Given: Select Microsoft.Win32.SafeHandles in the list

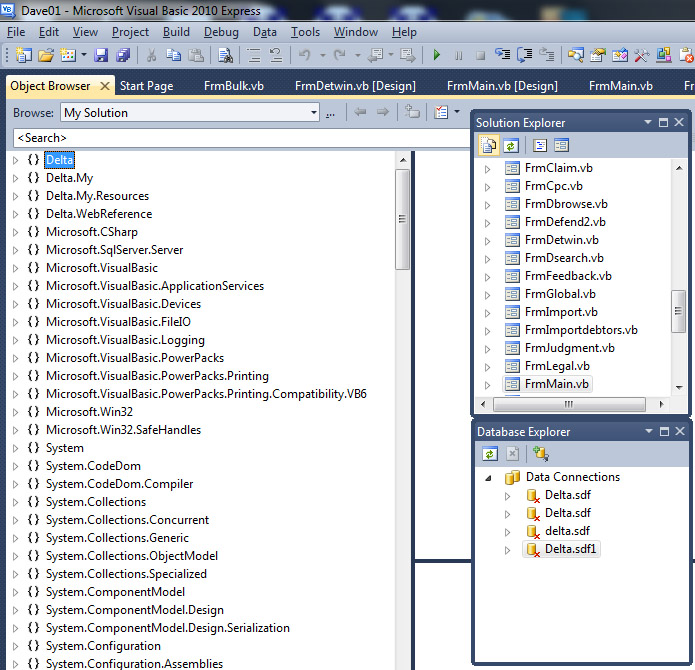Looking at the screenshot, I should tap(123, 430).
